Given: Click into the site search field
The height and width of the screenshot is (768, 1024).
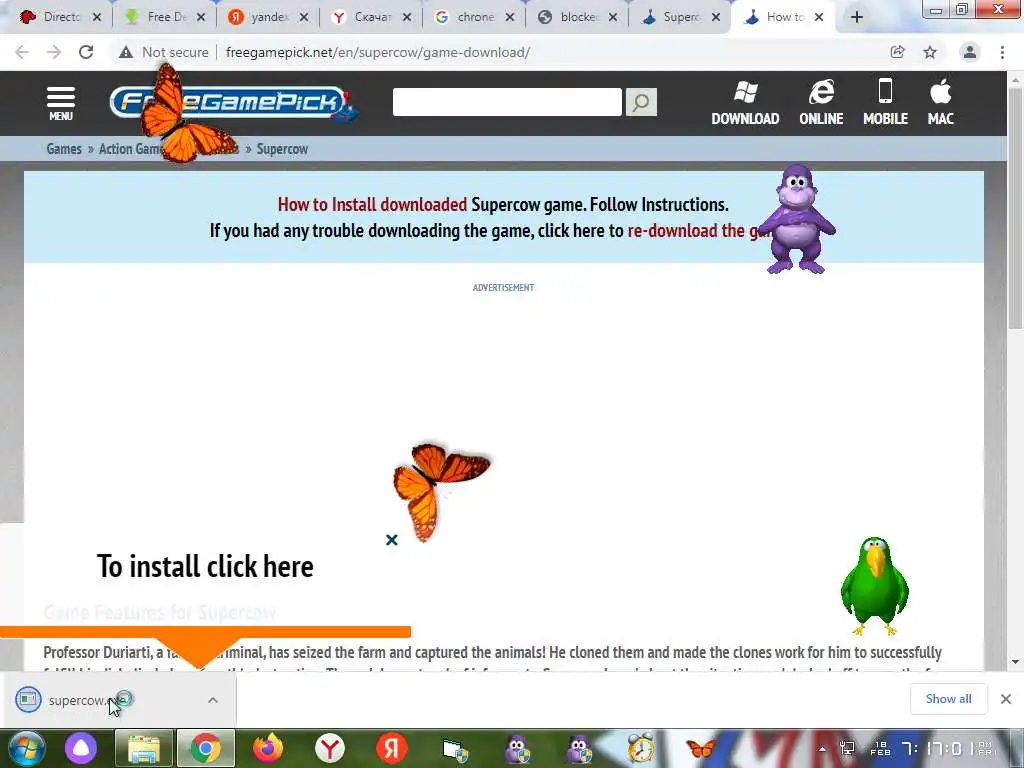Looking at the screenshot, I should tap(507, 102).
